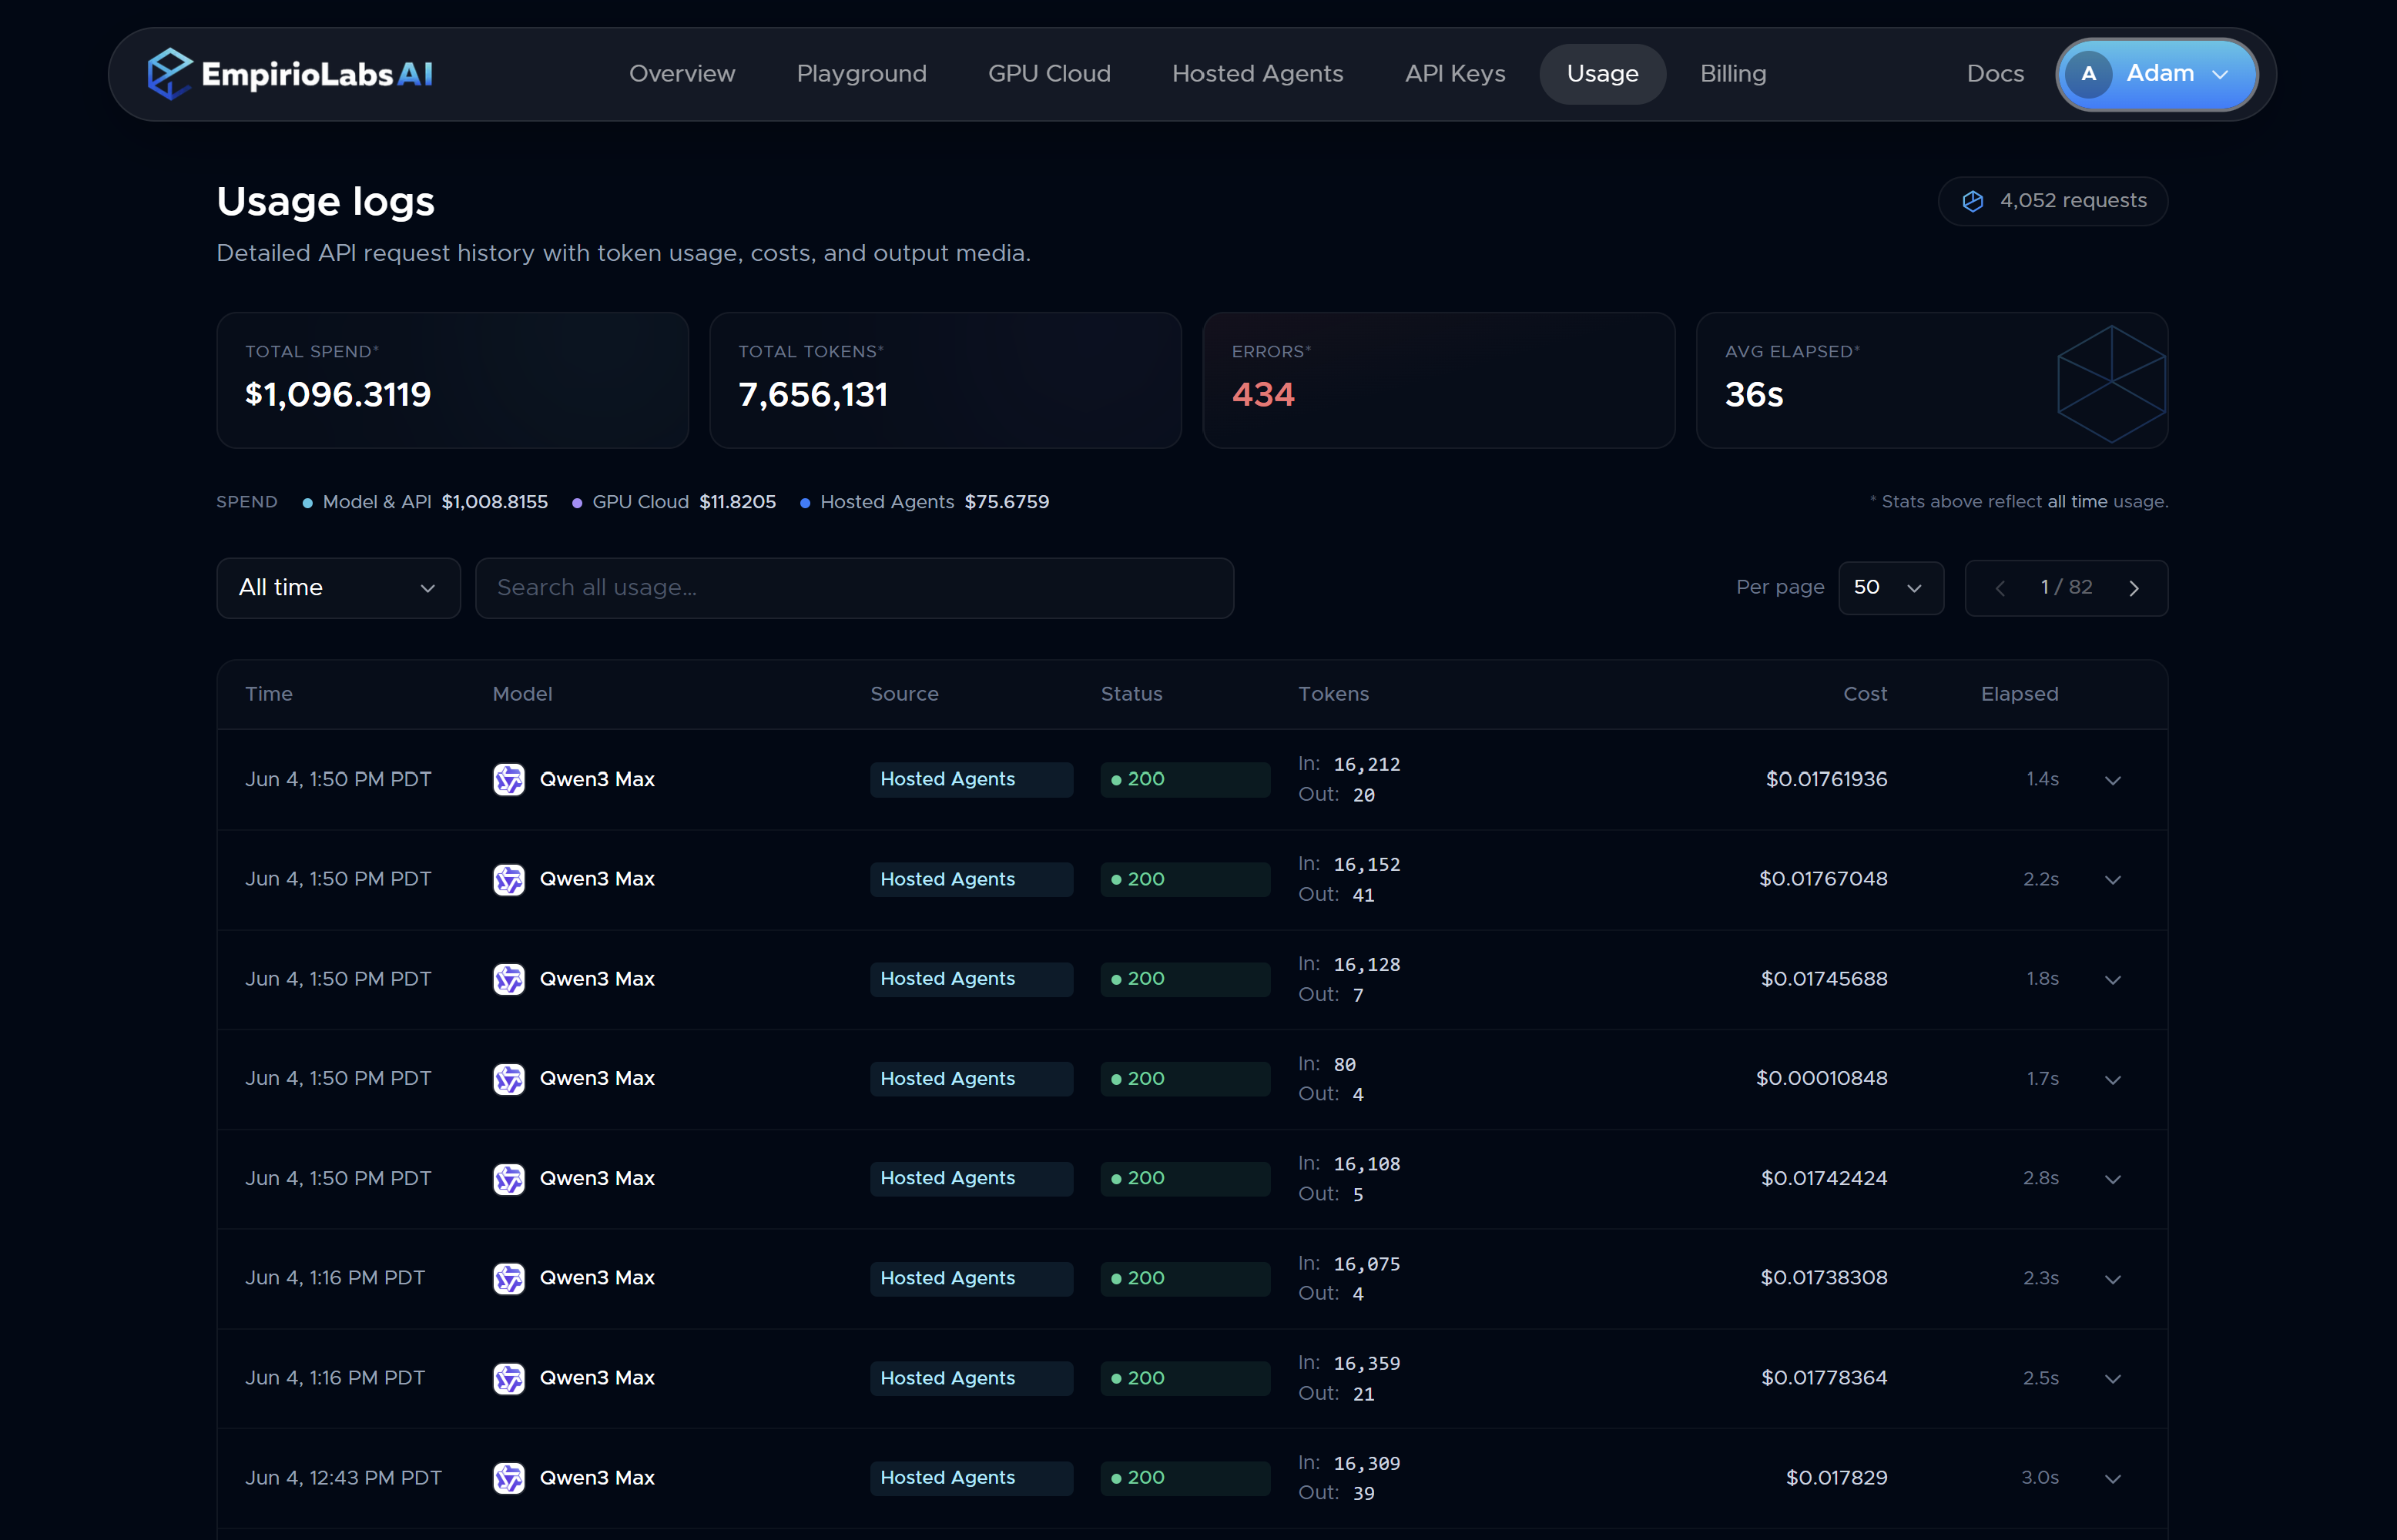Click the $0.01745688 cost value

pos(1824,979)
